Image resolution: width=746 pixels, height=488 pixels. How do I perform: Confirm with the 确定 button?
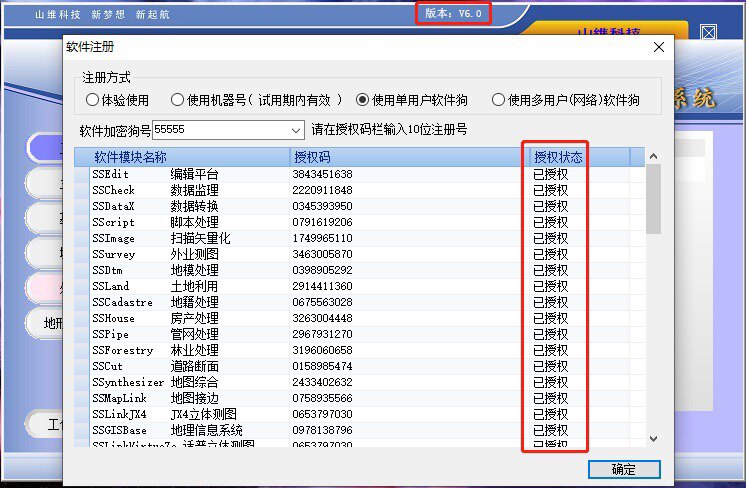point(624,469)
